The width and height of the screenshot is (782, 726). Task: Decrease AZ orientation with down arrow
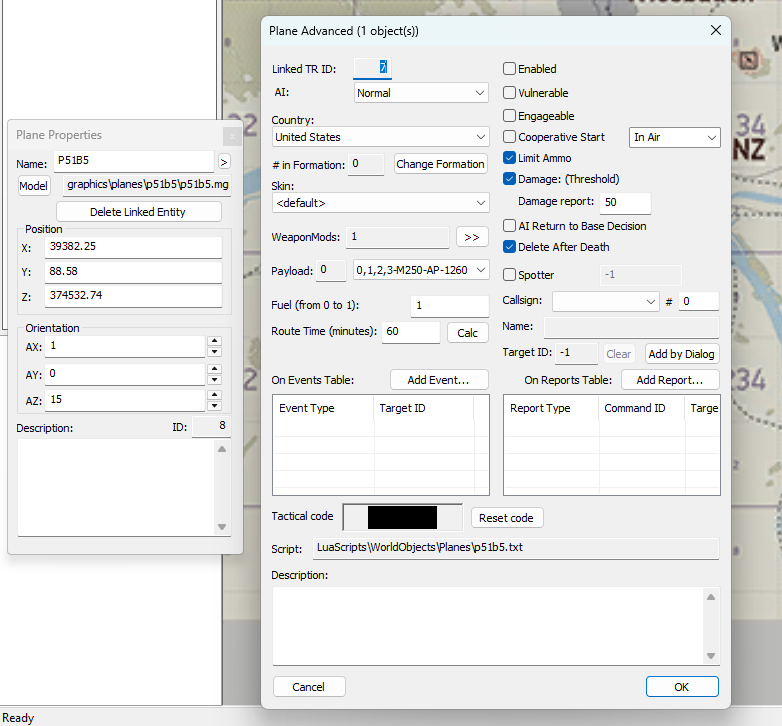tap(213, 405)
